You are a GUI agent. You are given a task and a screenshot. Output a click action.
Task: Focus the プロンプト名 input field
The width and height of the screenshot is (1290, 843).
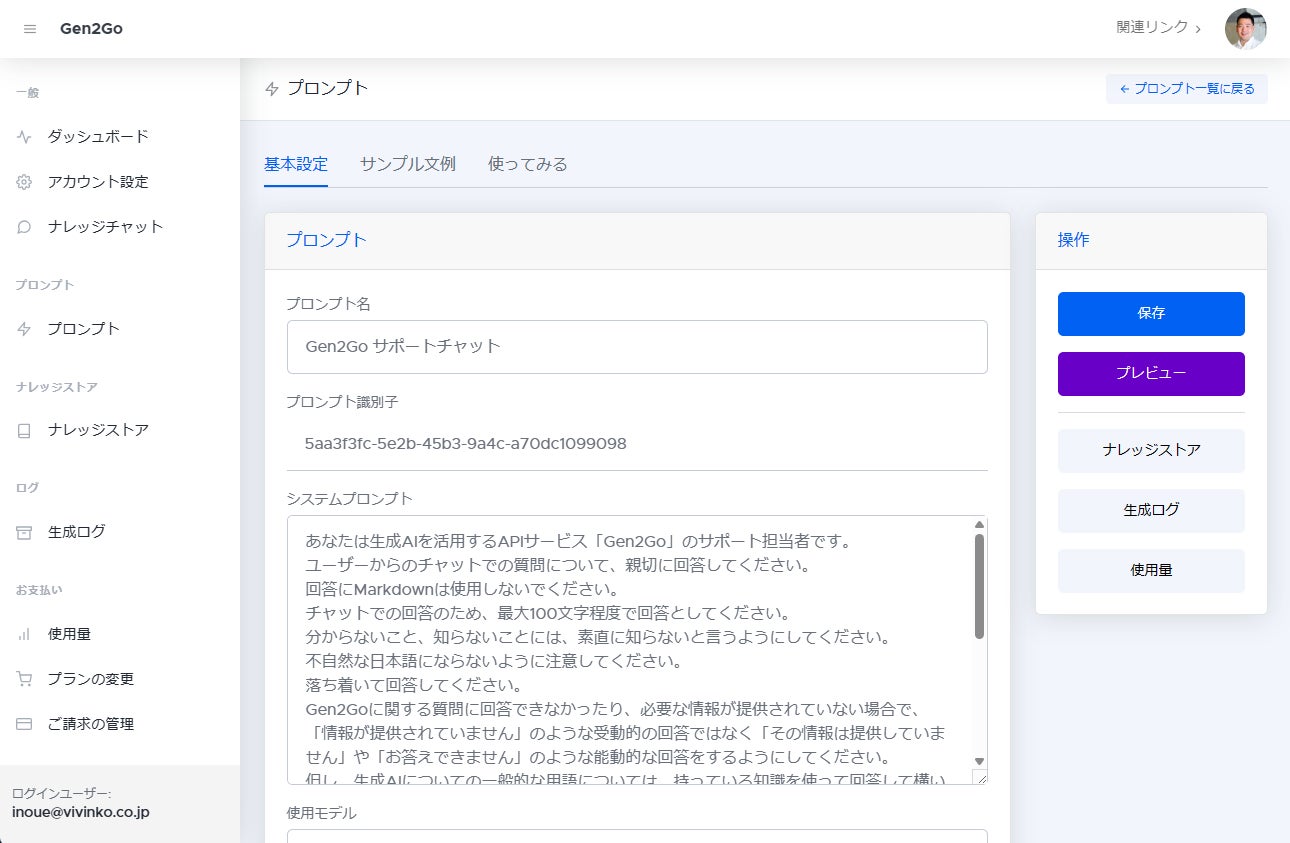click(x=637, y=347)
